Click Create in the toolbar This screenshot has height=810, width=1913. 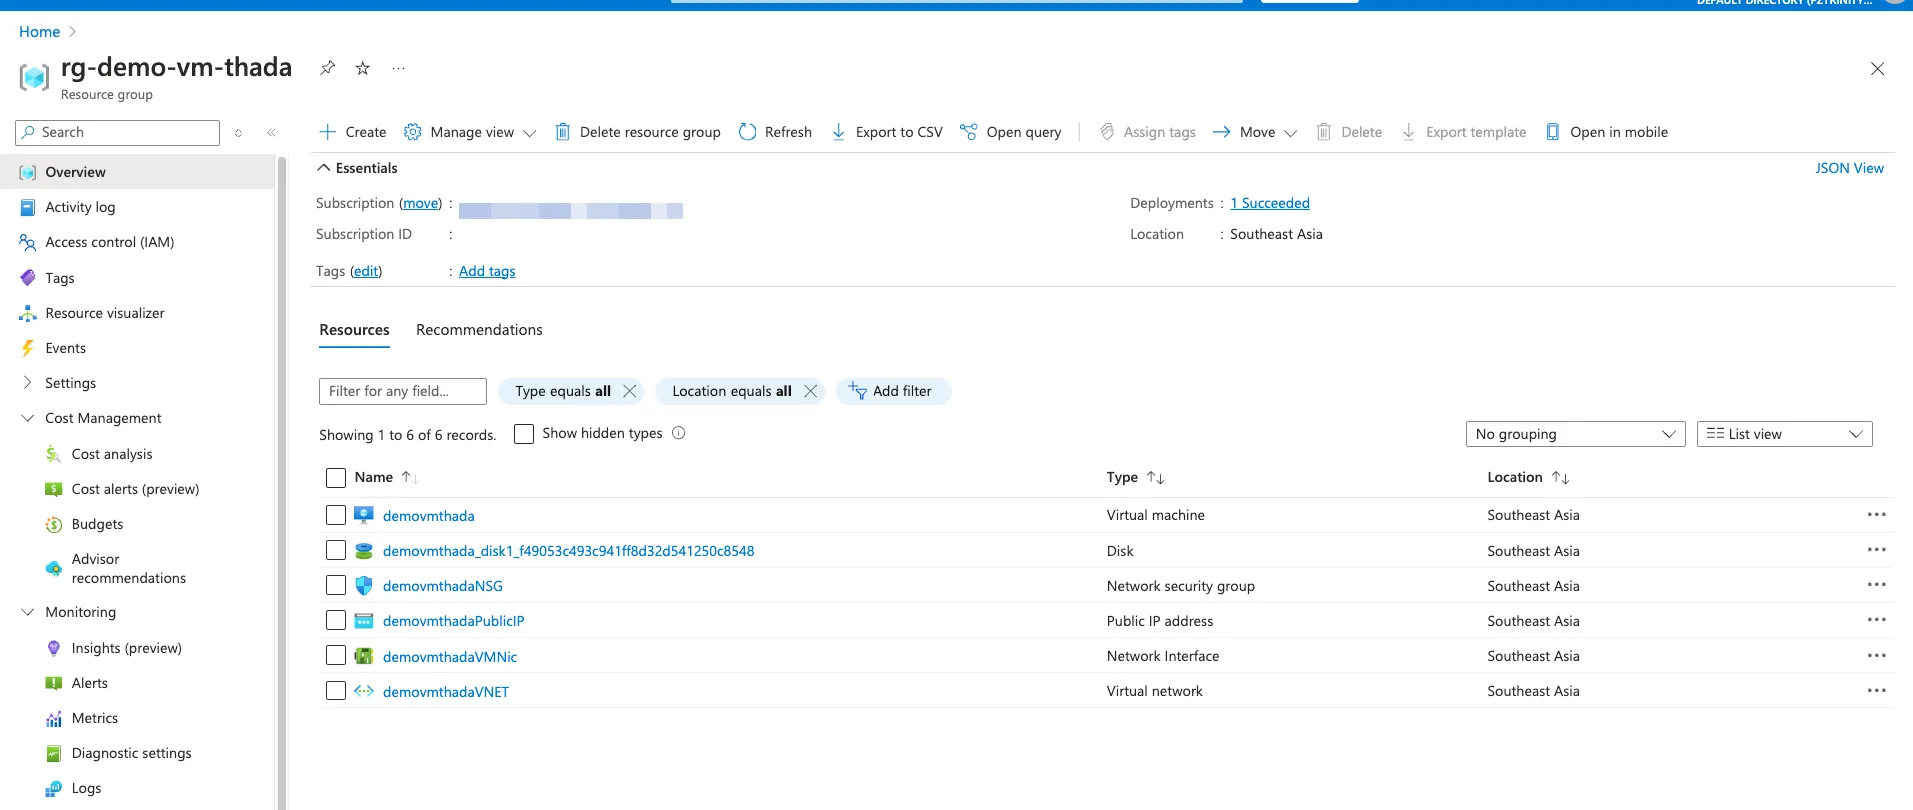(353, 132)
